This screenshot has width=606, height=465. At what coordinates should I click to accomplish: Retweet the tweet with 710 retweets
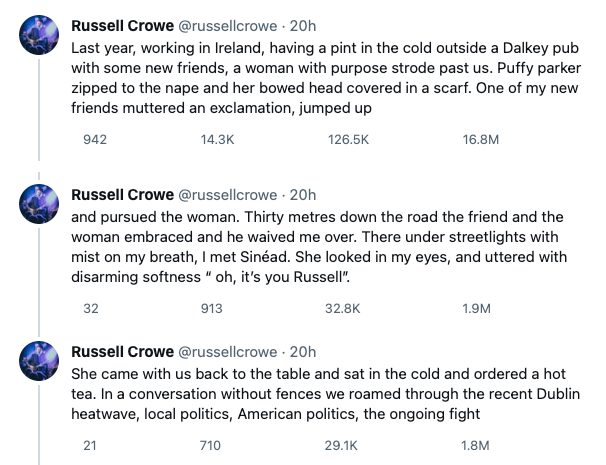210,445
